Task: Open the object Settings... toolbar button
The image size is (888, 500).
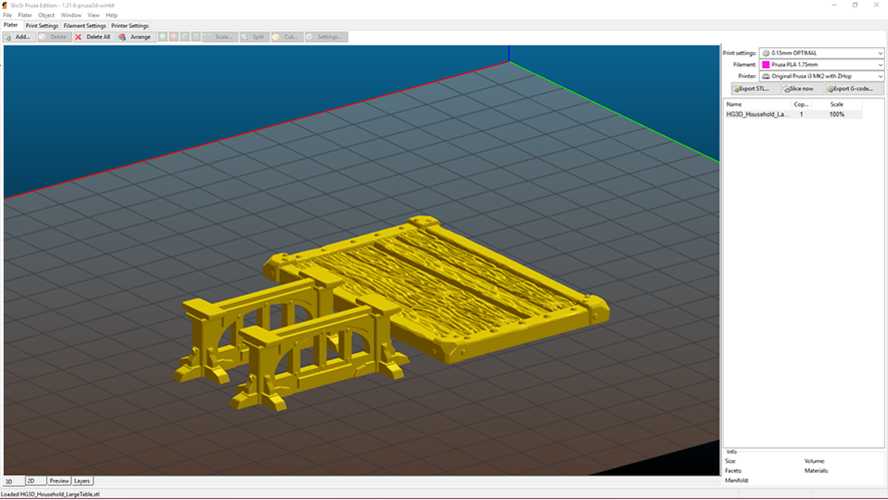Action: 326,37
